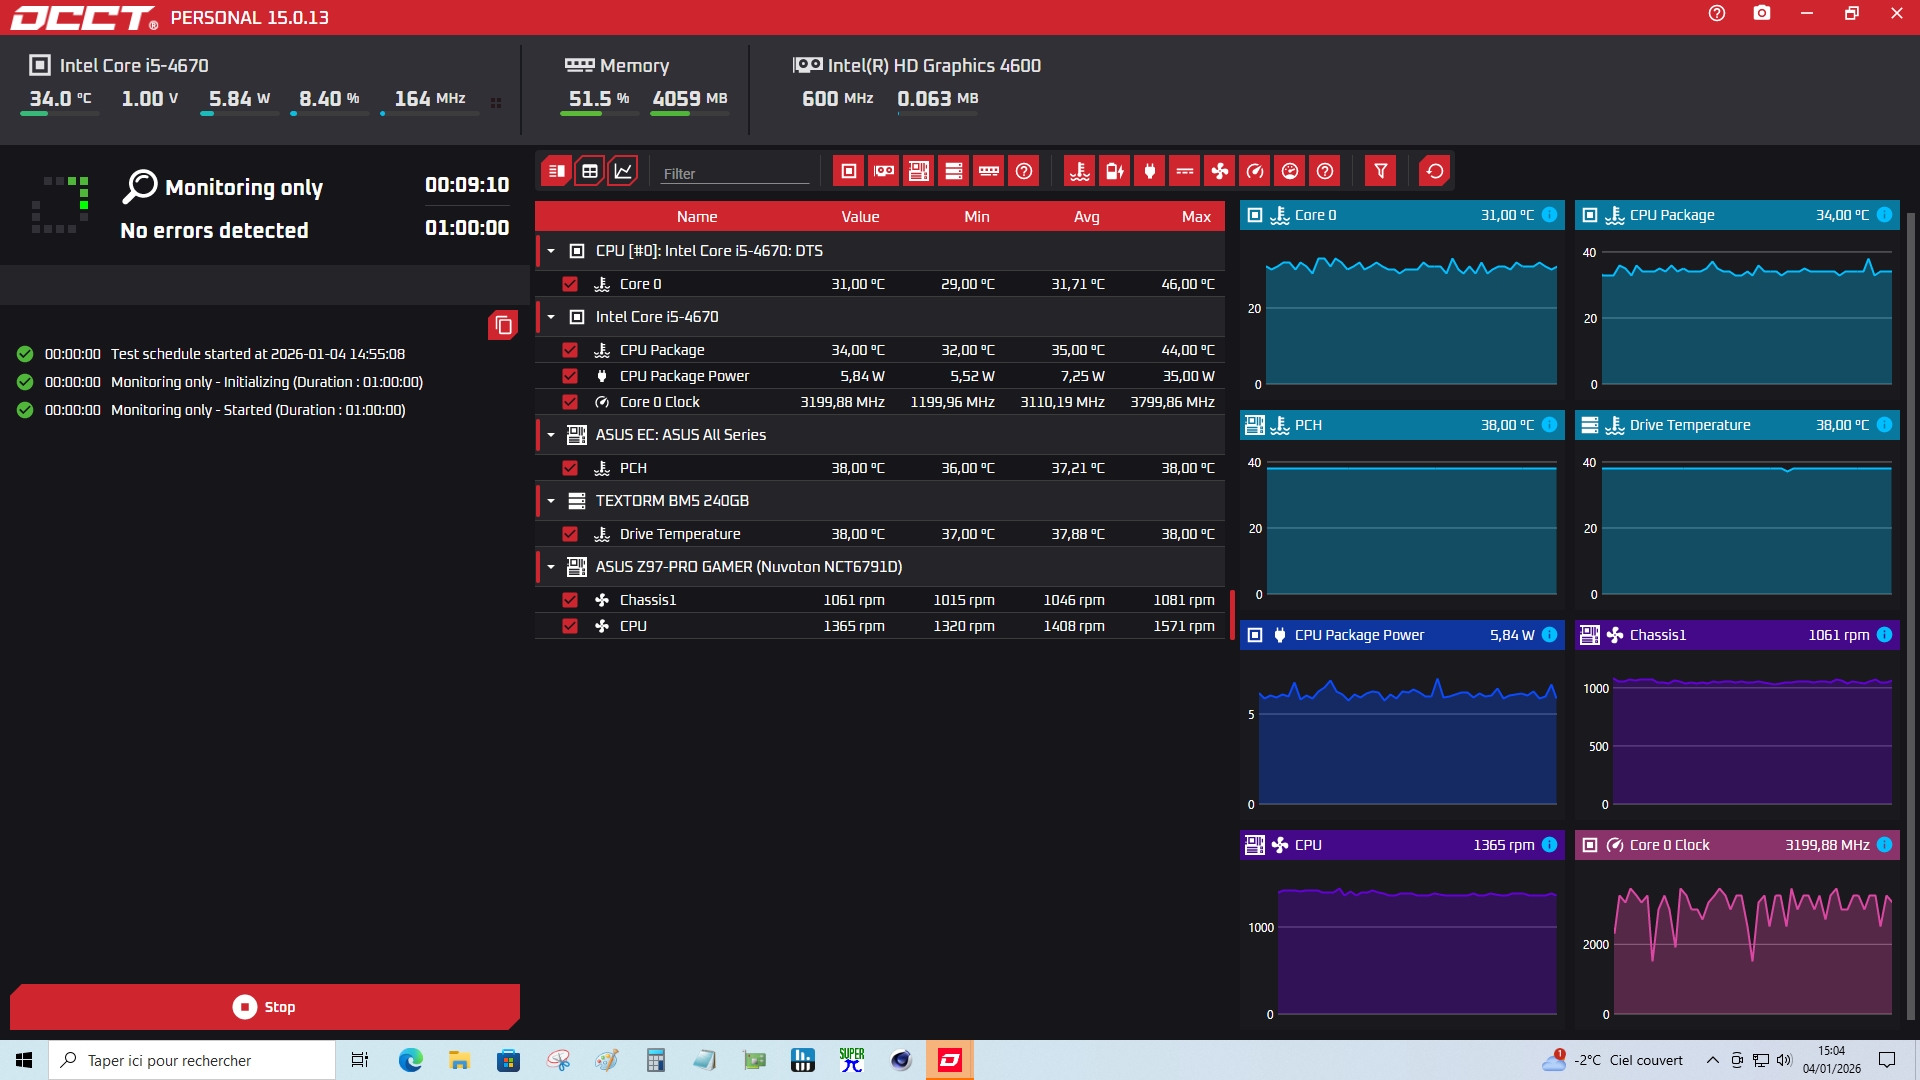This screenshot has height=1080, width=1920.
Task: Collapse the TEXTORM BM5 240GB group
Action: (551, 501)
